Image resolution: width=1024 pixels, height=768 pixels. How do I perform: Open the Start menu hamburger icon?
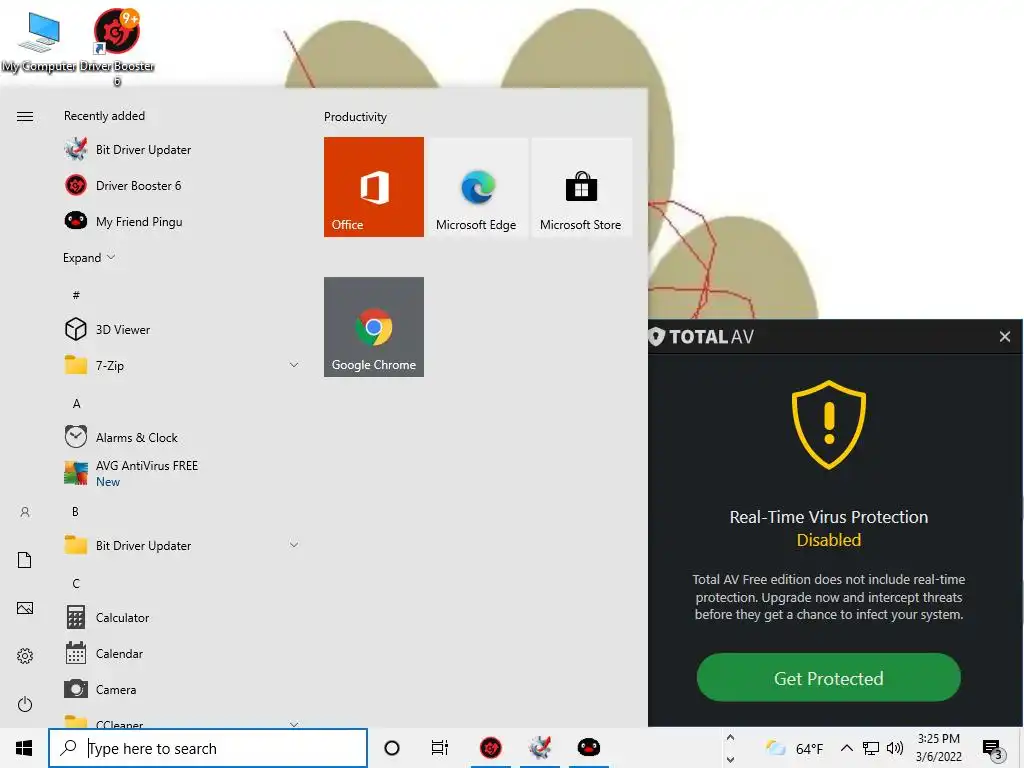click(25, 117)
